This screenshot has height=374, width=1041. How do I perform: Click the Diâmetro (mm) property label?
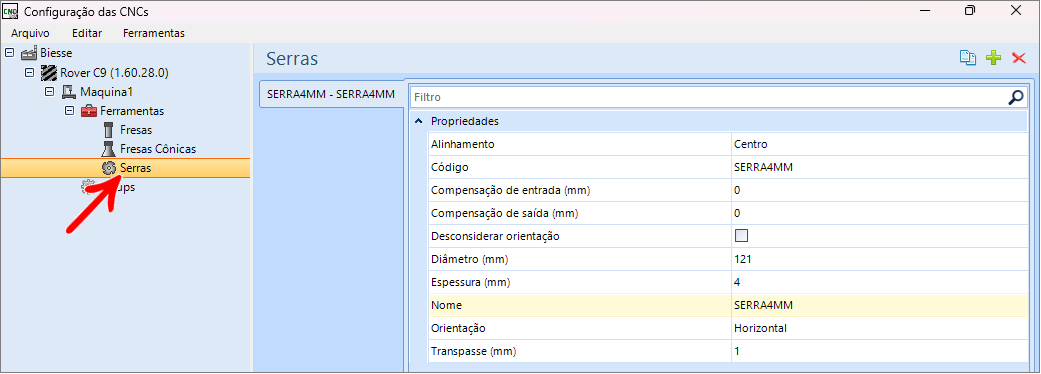coord(470,259)
